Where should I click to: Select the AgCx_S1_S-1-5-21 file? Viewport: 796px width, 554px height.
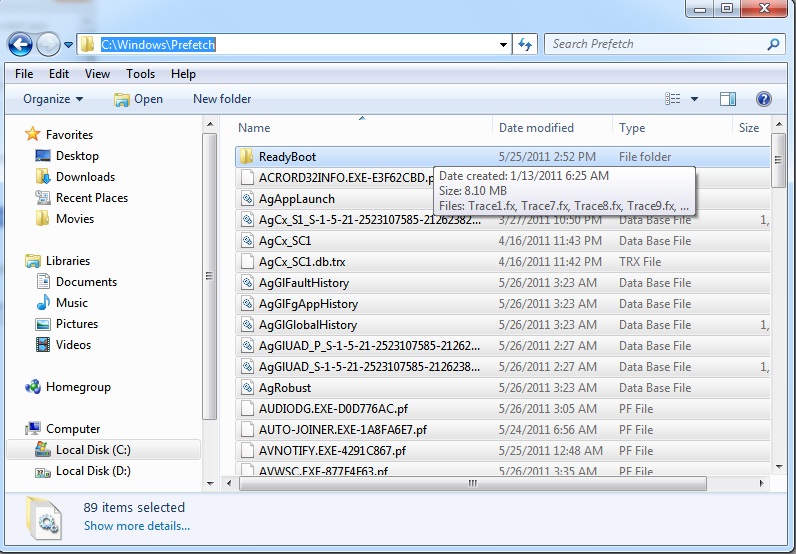tap(503, 220)
